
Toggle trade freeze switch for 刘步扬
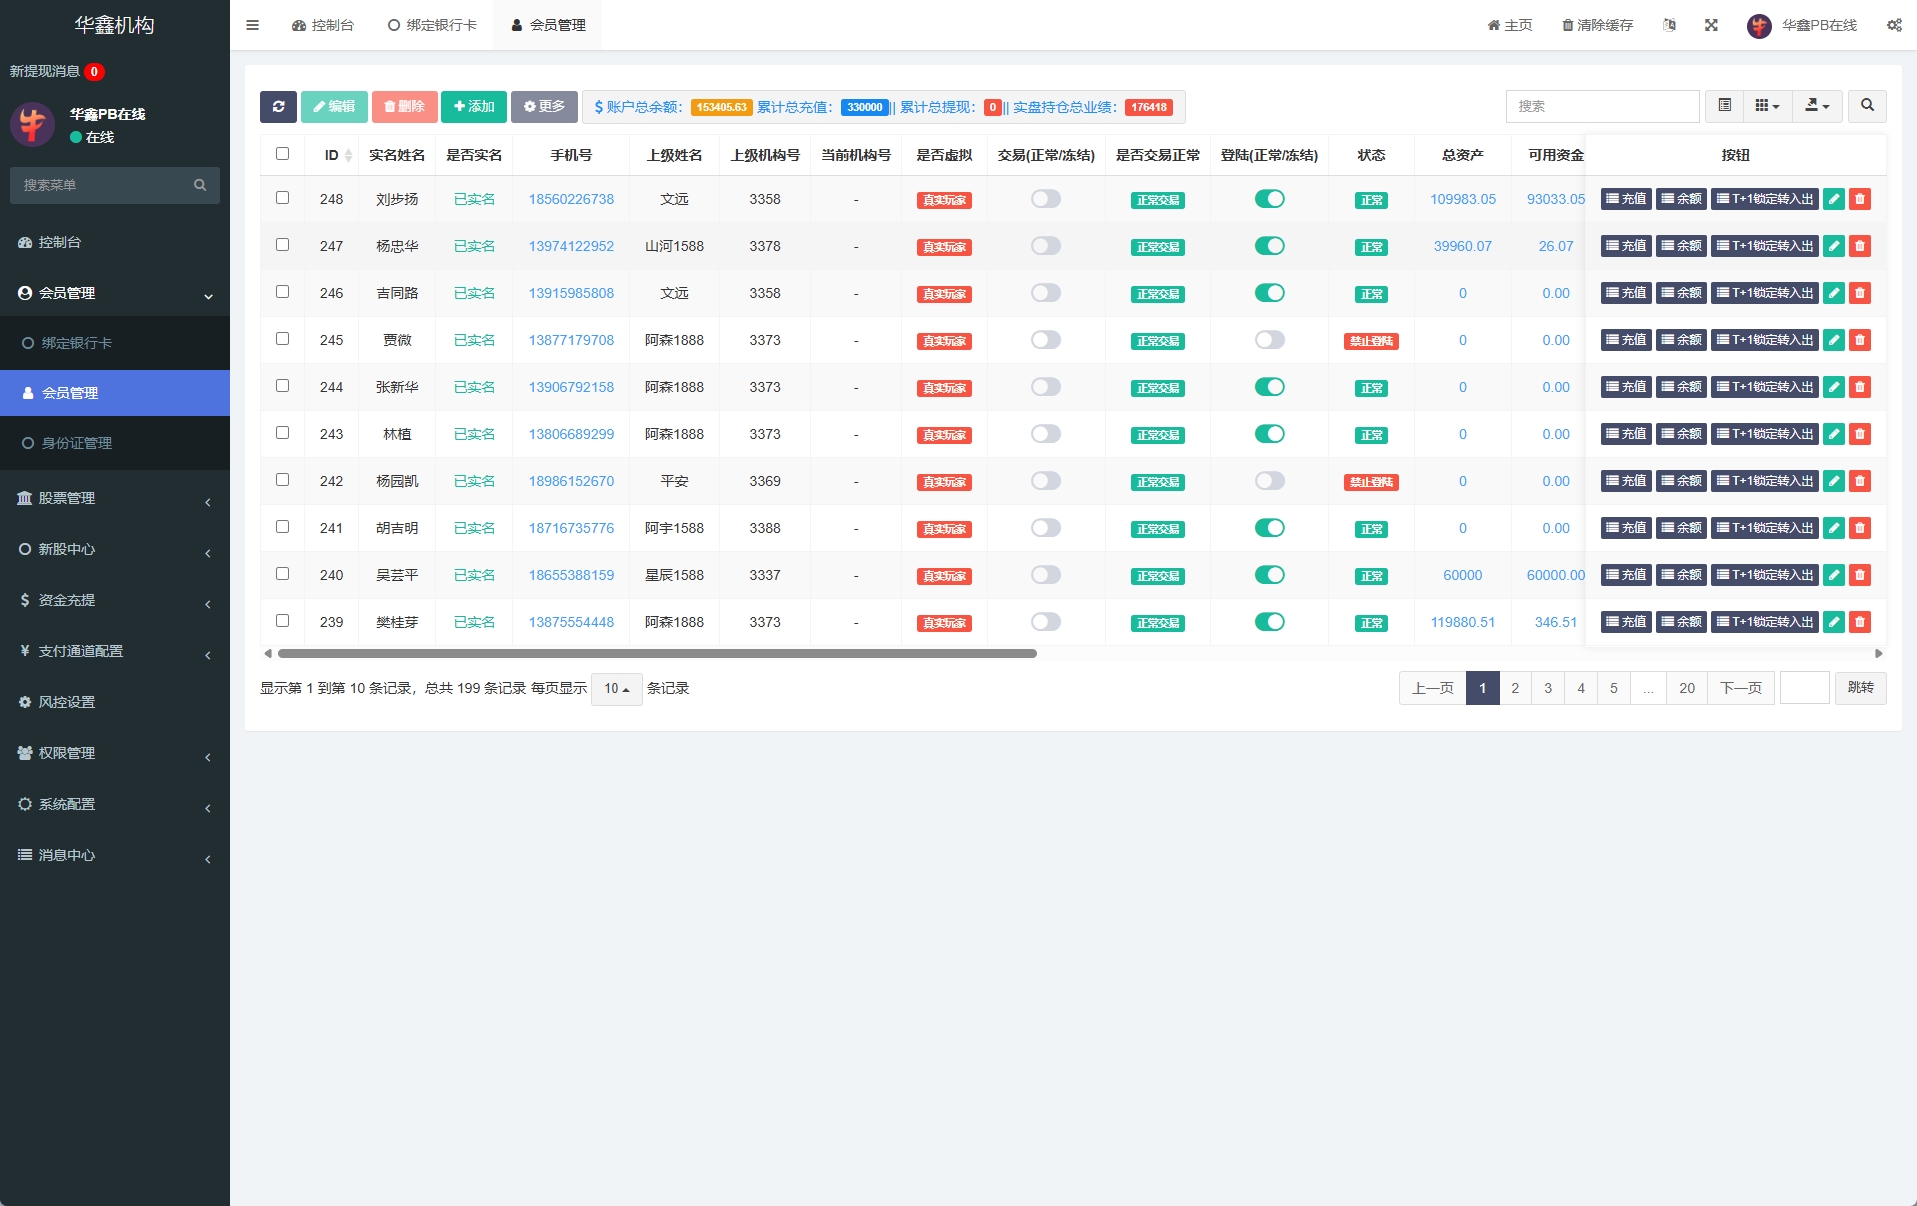coord(1045,199)
